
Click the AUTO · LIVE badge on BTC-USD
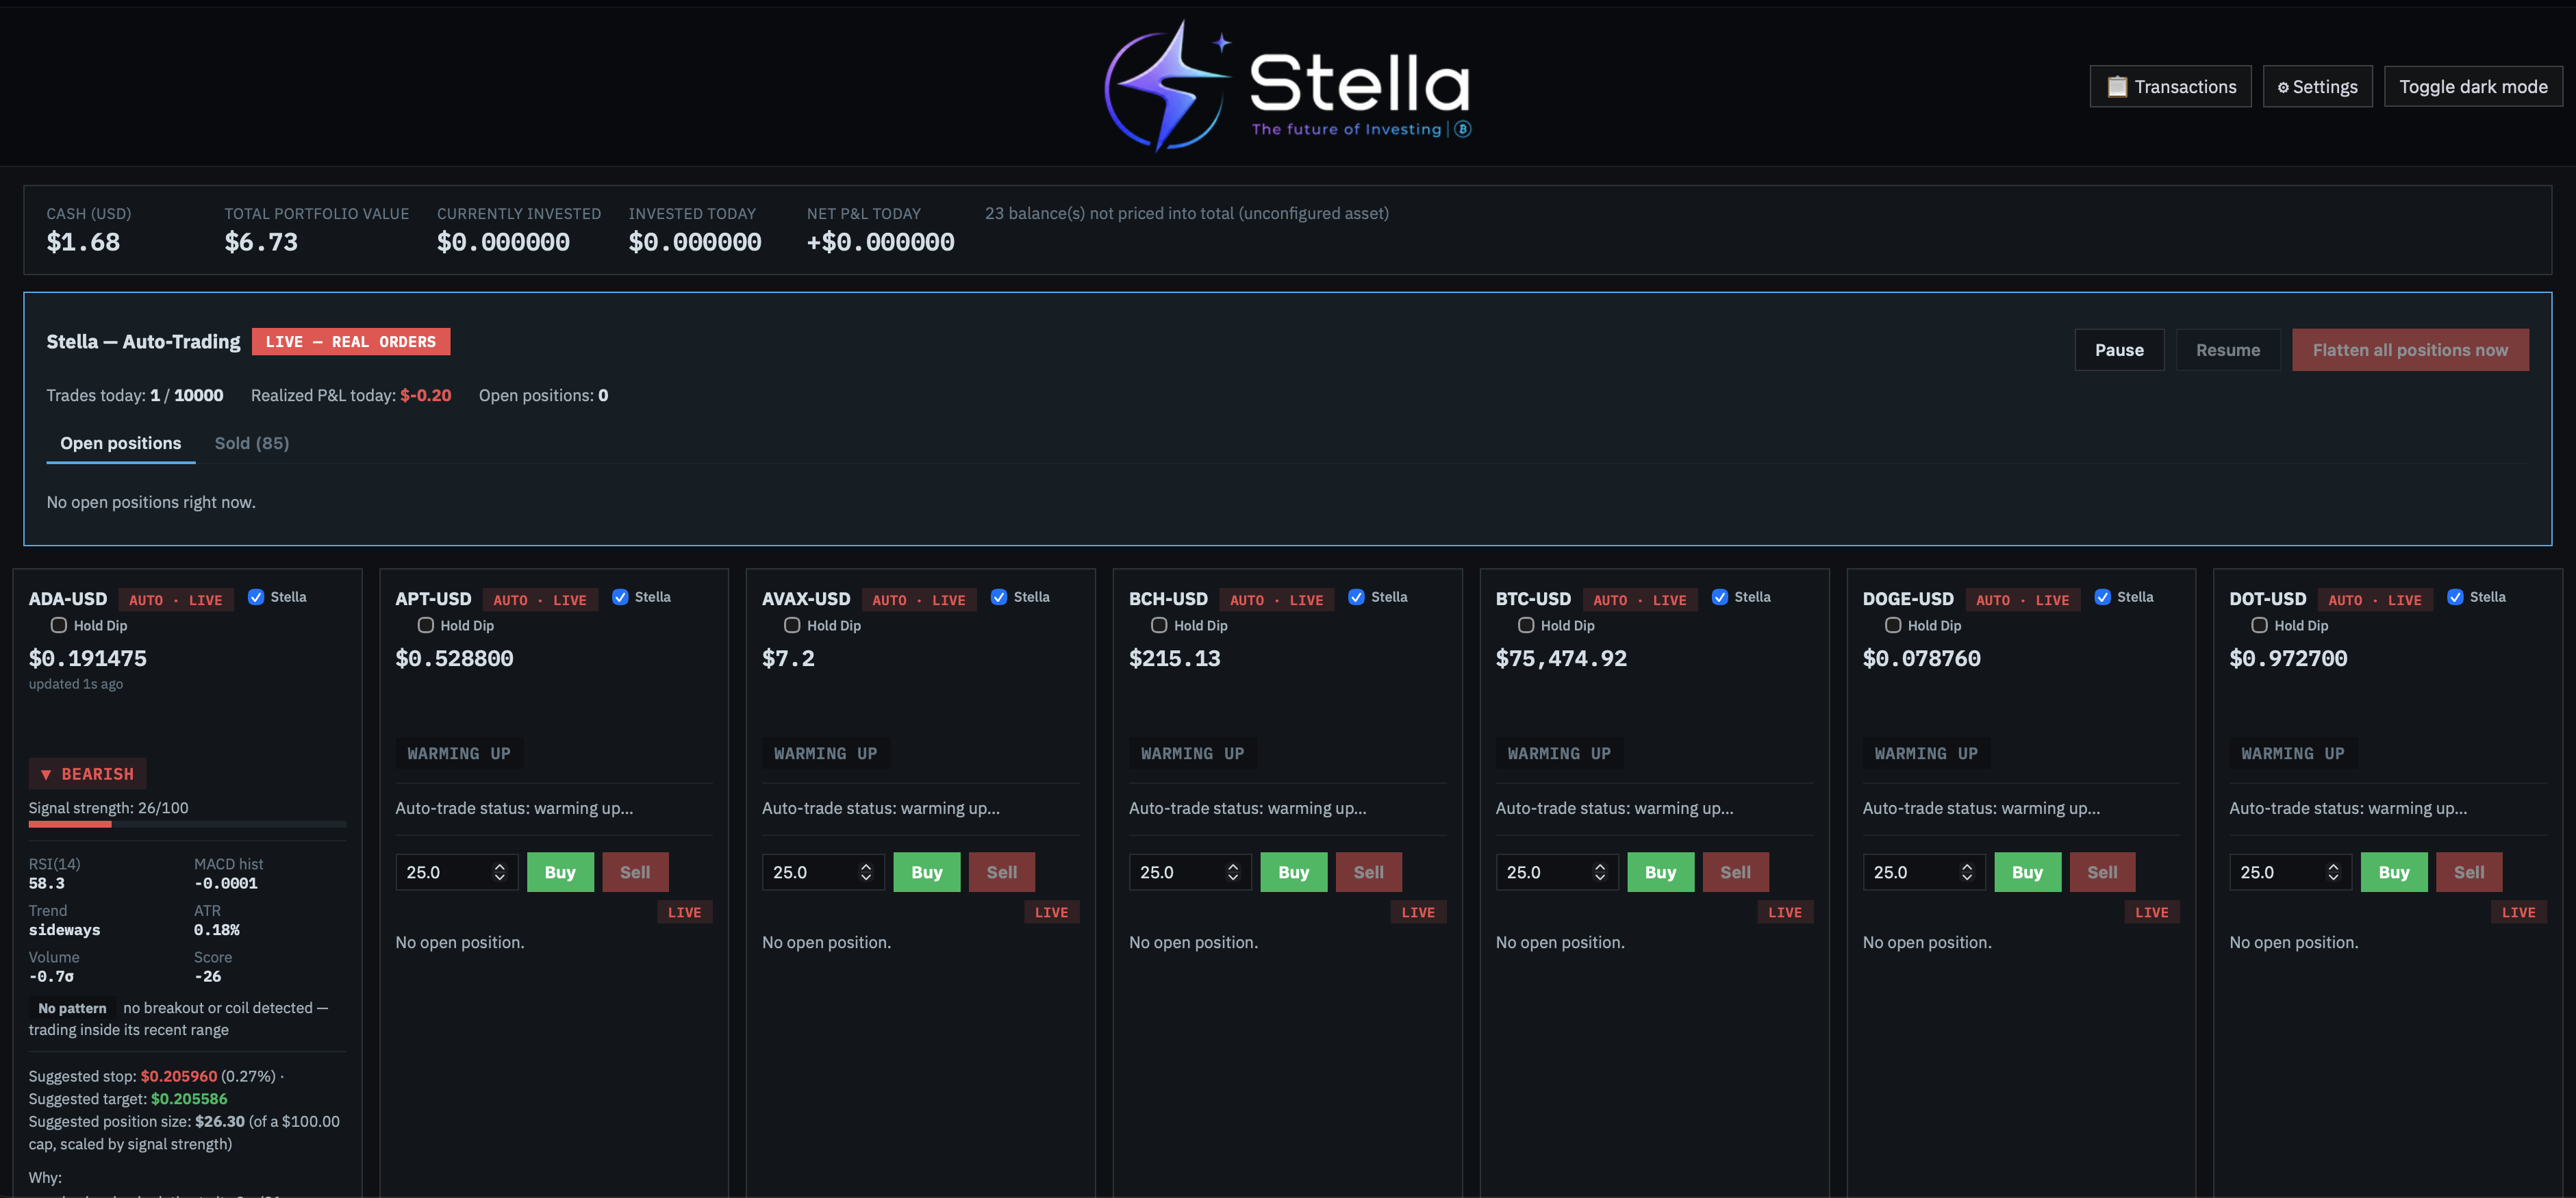click(1640, 600)
